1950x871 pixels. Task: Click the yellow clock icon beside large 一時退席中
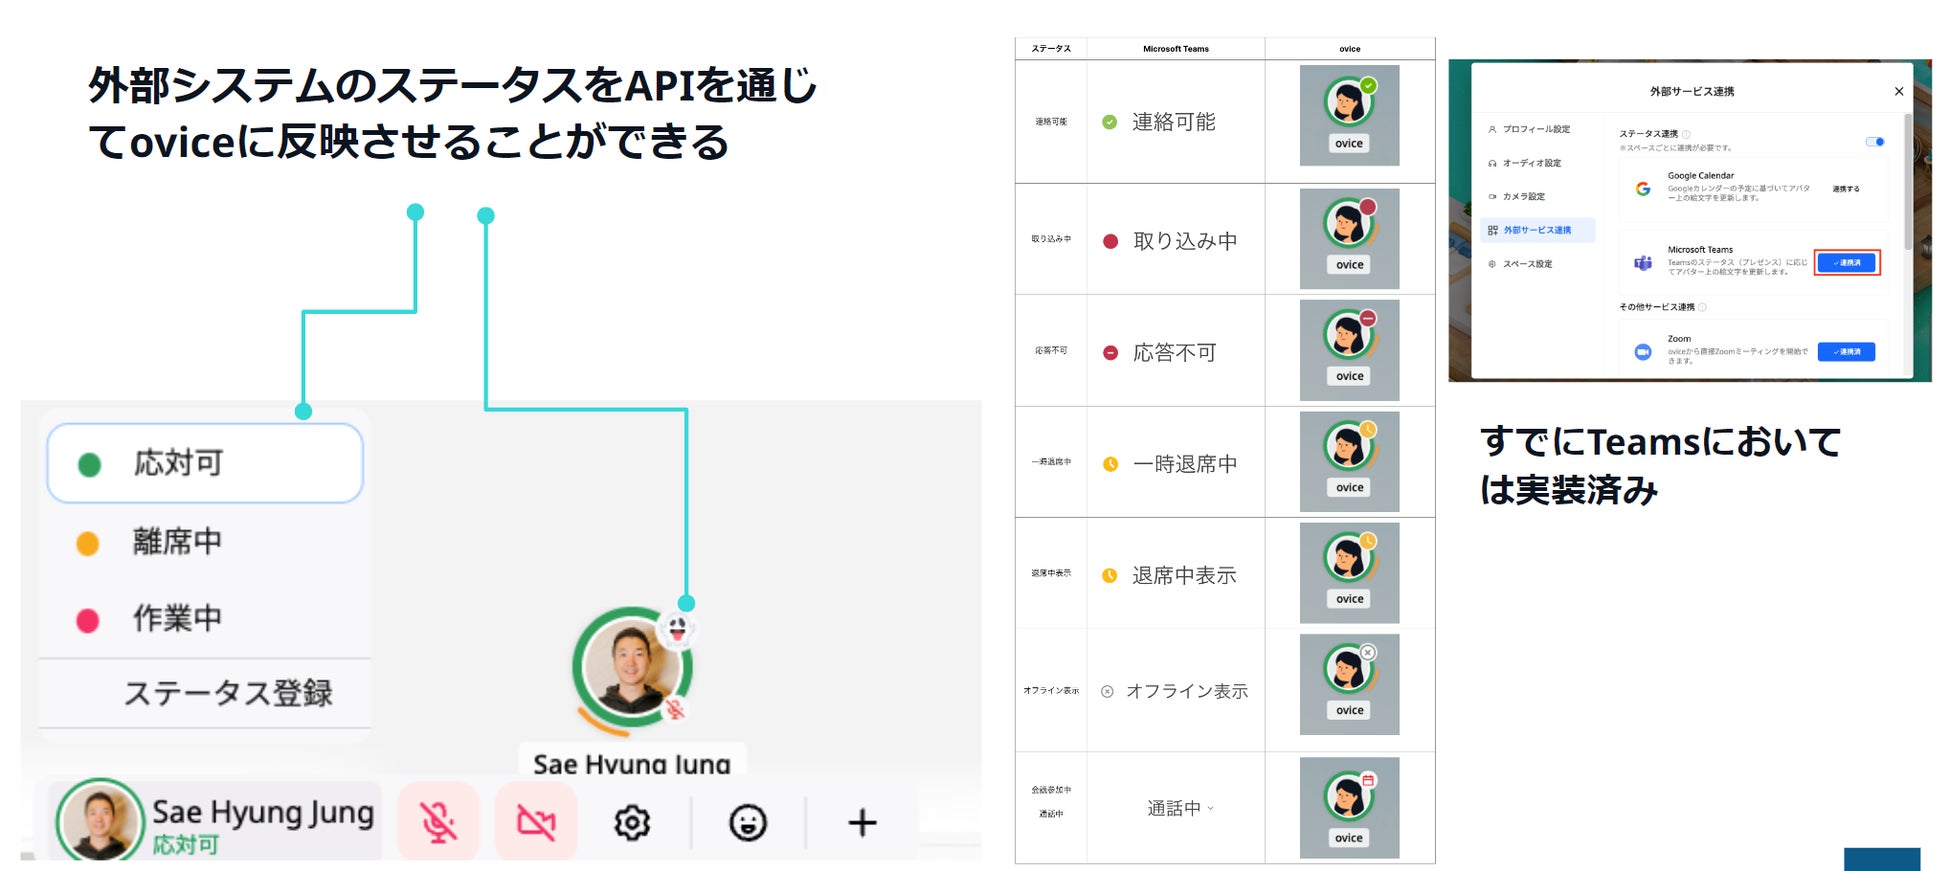pos(1110,464)
